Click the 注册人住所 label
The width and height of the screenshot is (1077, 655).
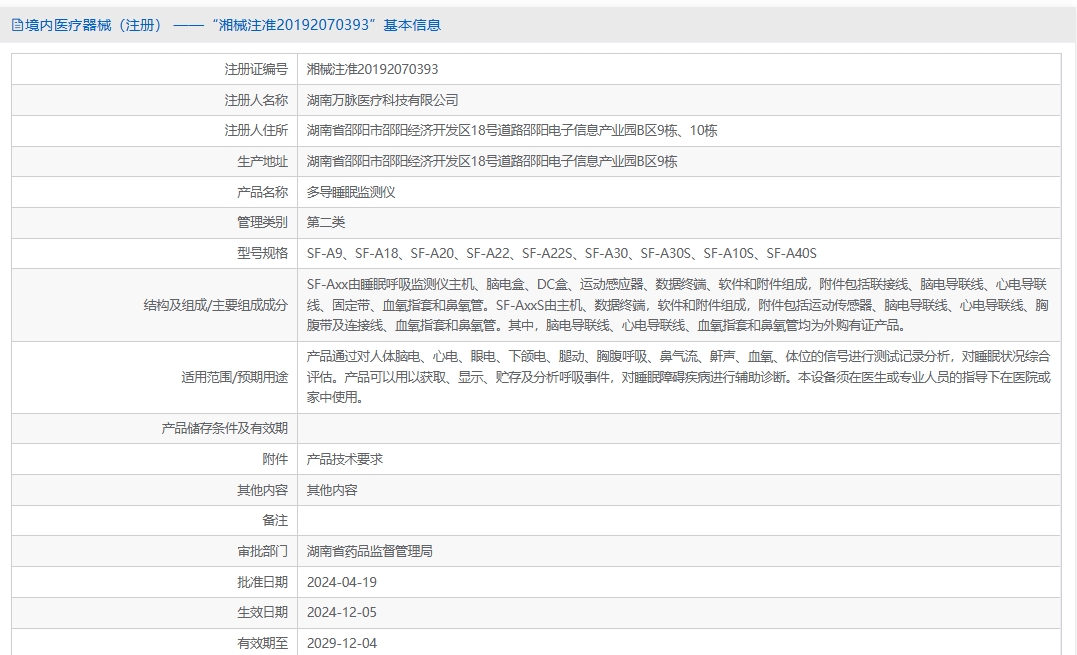coord(256,130)
